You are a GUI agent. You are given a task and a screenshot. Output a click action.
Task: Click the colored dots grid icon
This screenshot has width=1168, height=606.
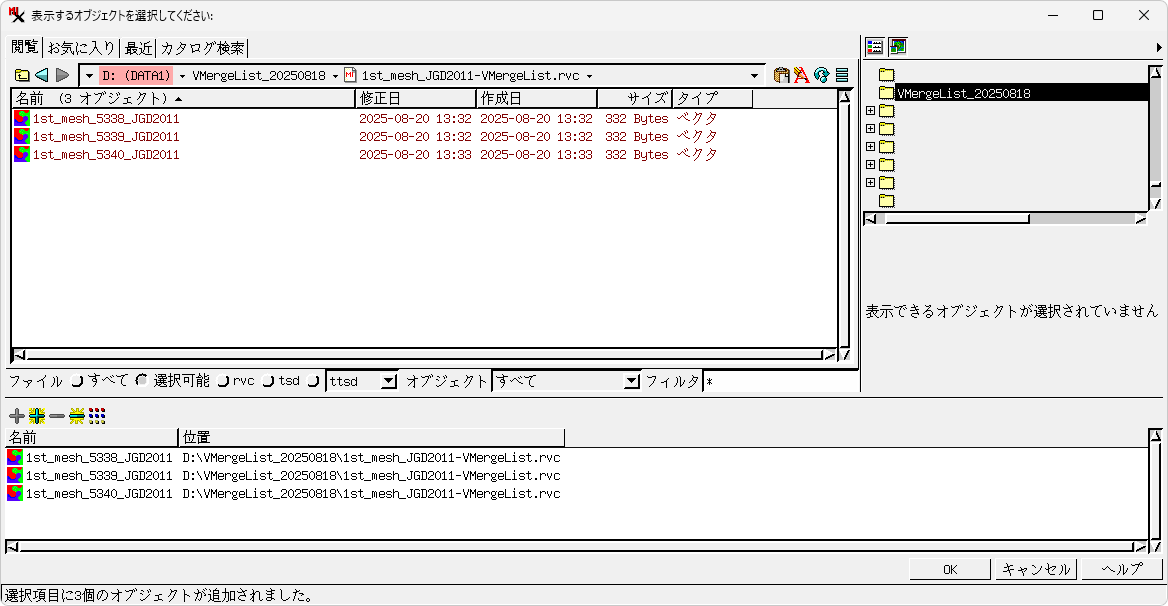pos(97,415)
